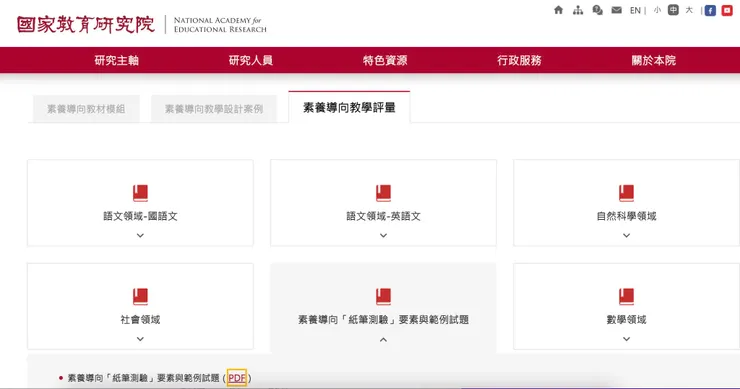Open the 行政服務 menu

(x=519, y=60)
